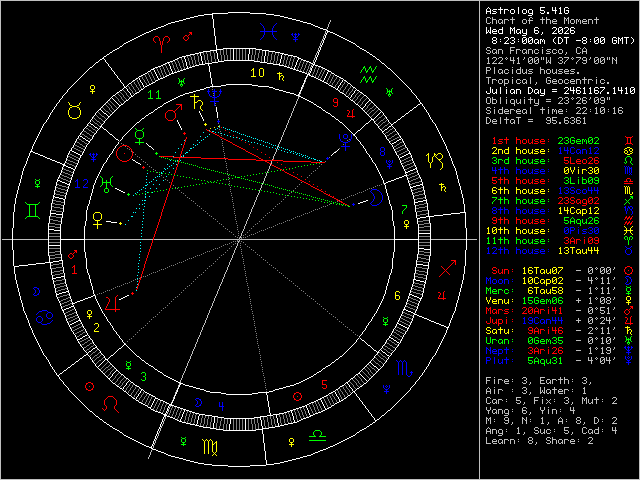640x480 pixels.
Task: Select the large blue crescent Moon glyph in the wheel
Action: click(x=377, y=198)
